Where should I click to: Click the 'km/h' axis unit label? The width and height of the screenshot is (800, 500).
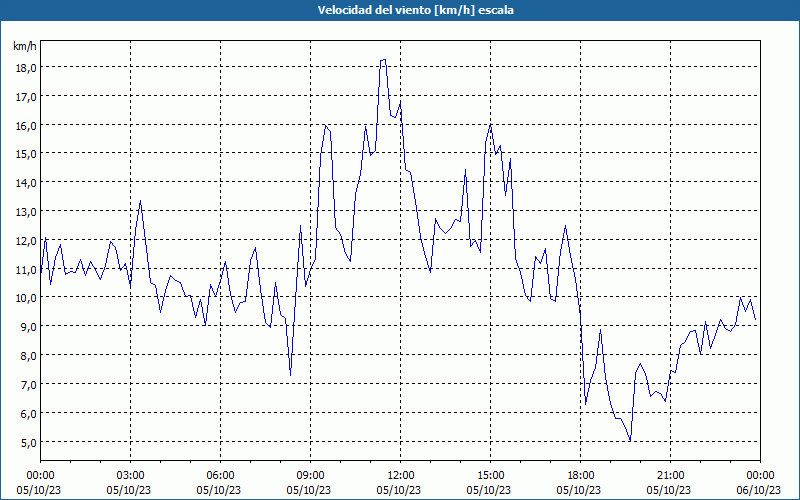24,46
